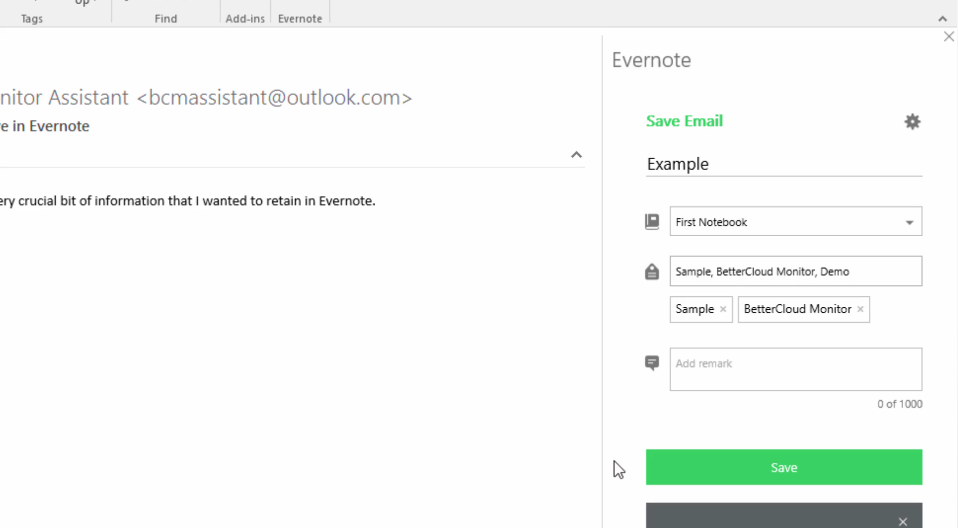Click the remark comment icon
958x528 pixels.
click(652, 363)
